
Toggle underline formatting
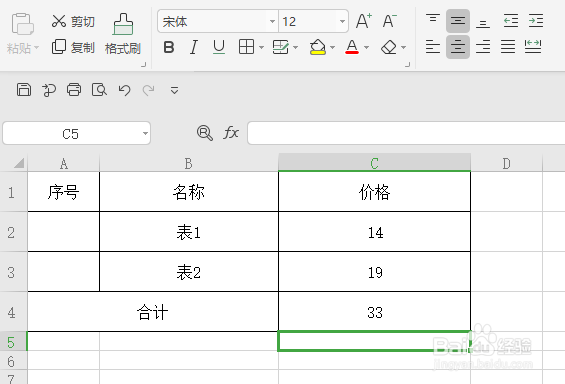pyautogui.click(x=219, y=47)
